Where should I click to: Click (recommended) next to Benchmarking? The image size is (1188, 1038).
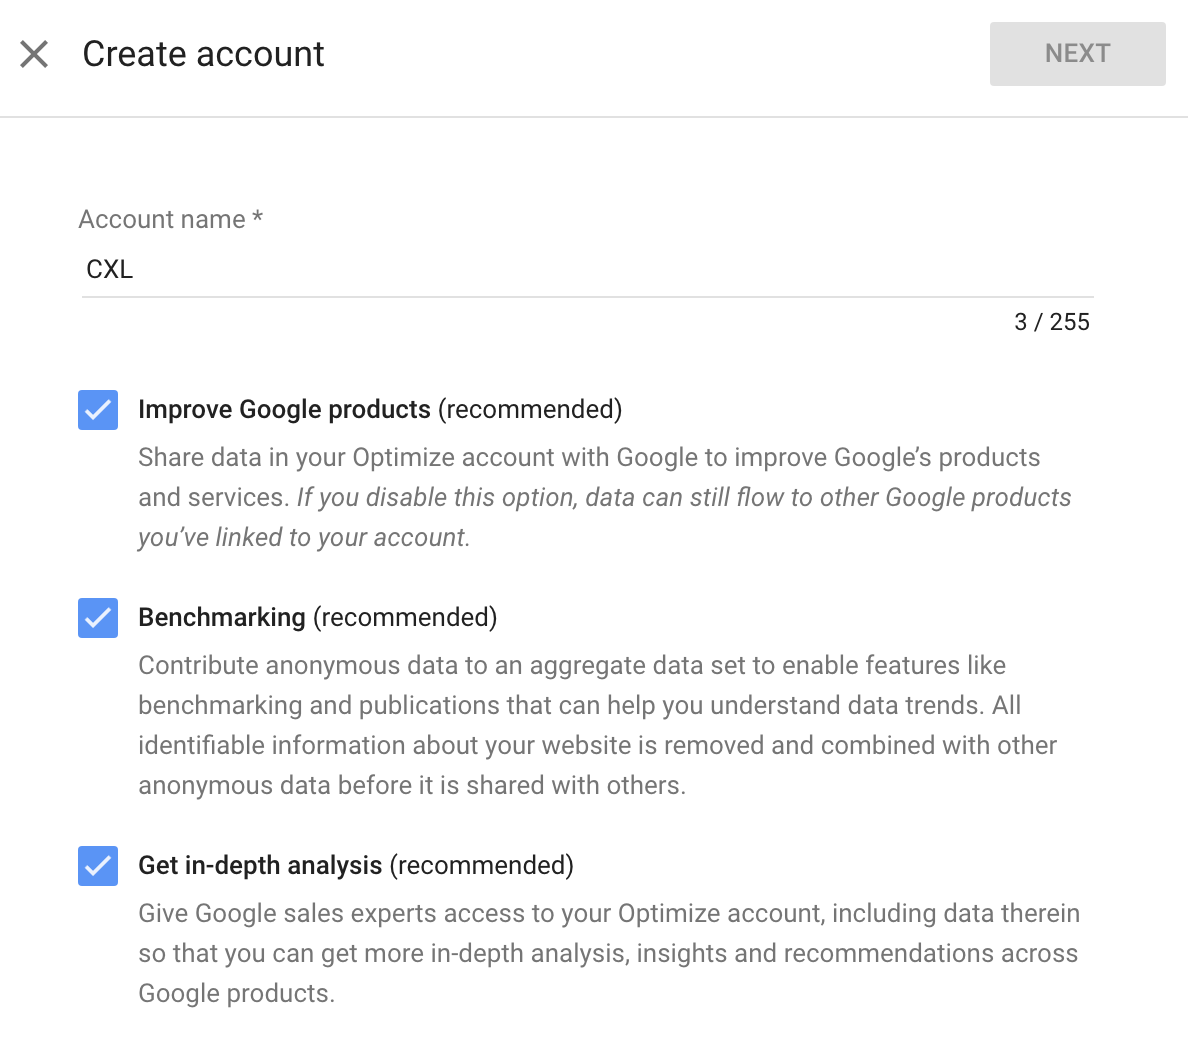(405, 617)
